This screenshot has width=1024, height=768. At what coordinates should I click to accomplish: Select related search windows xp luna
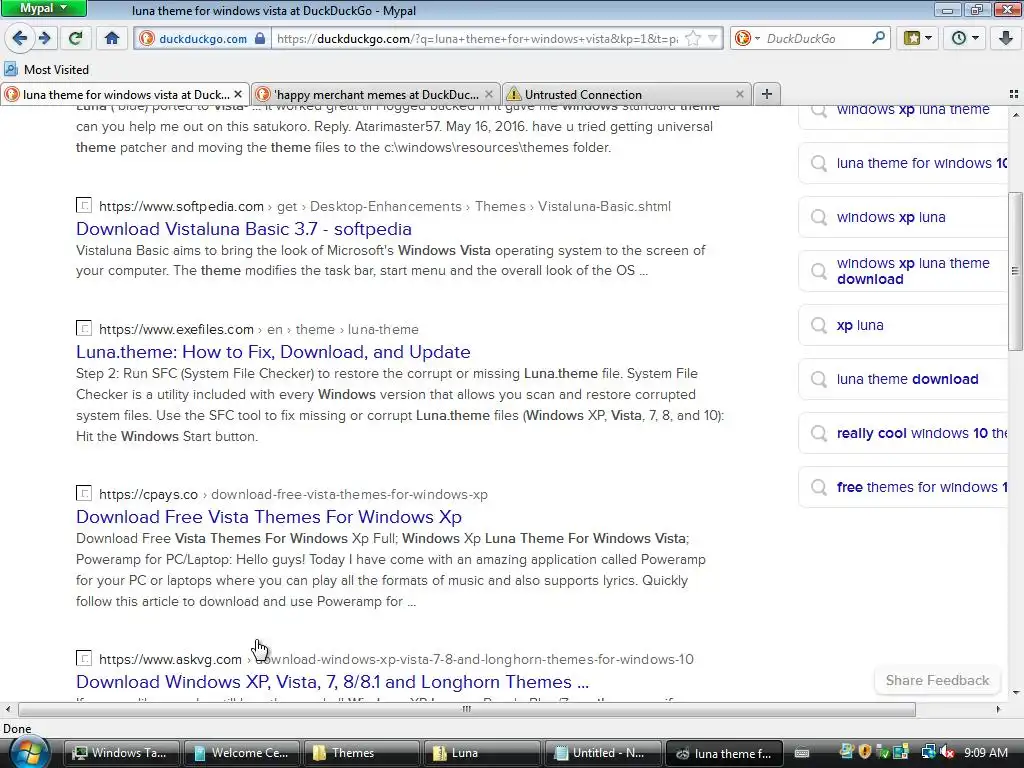click(x=903, y=217)
